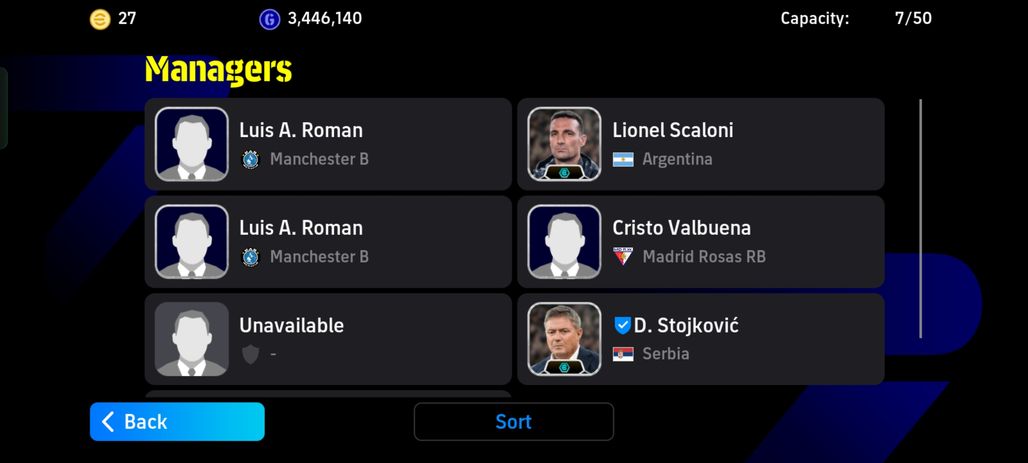Click the Manchester B badge in second card
The image size is (1028, 463).
point(250,256)
